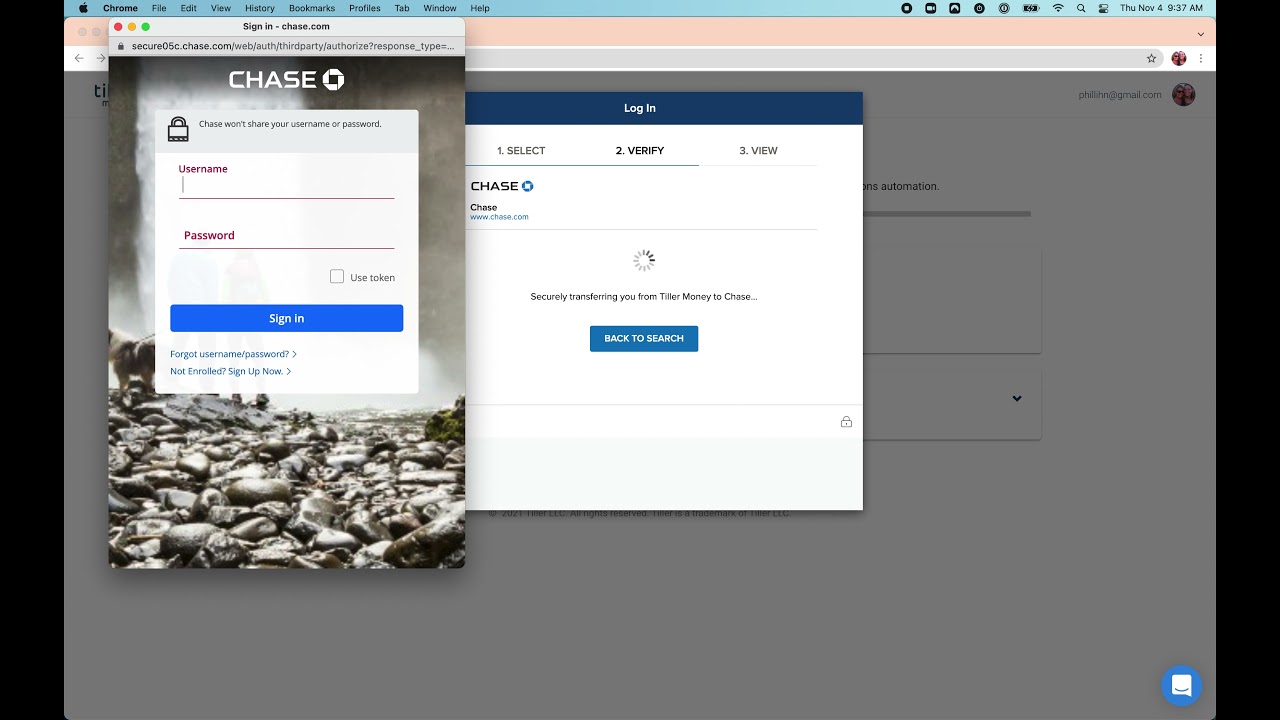This screenshot has width=1280, height=720.
Task: Open the Bookmarks menu
Action: 312,8
